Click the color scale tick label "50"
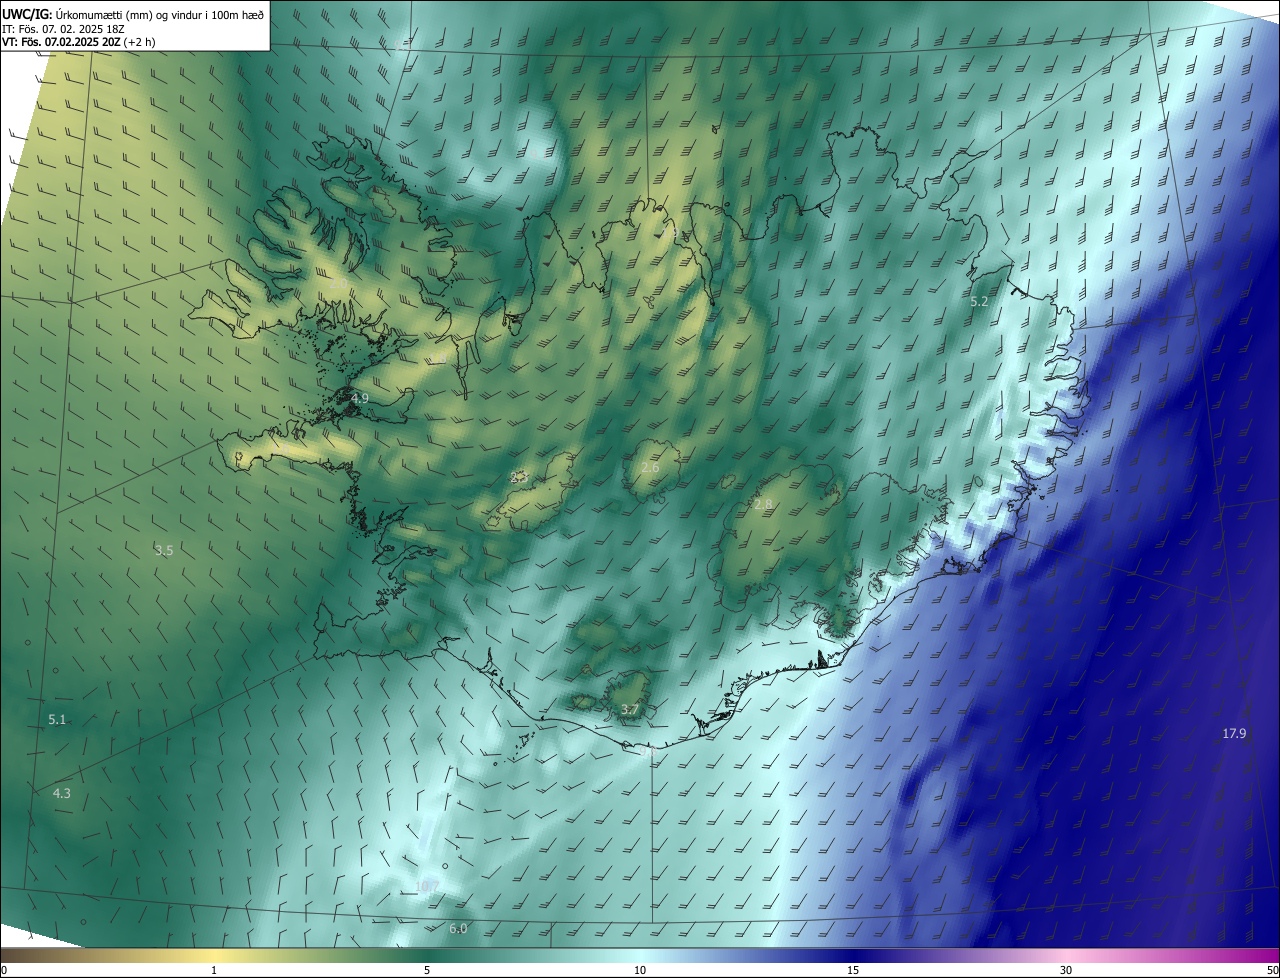 click(1272, 970)
